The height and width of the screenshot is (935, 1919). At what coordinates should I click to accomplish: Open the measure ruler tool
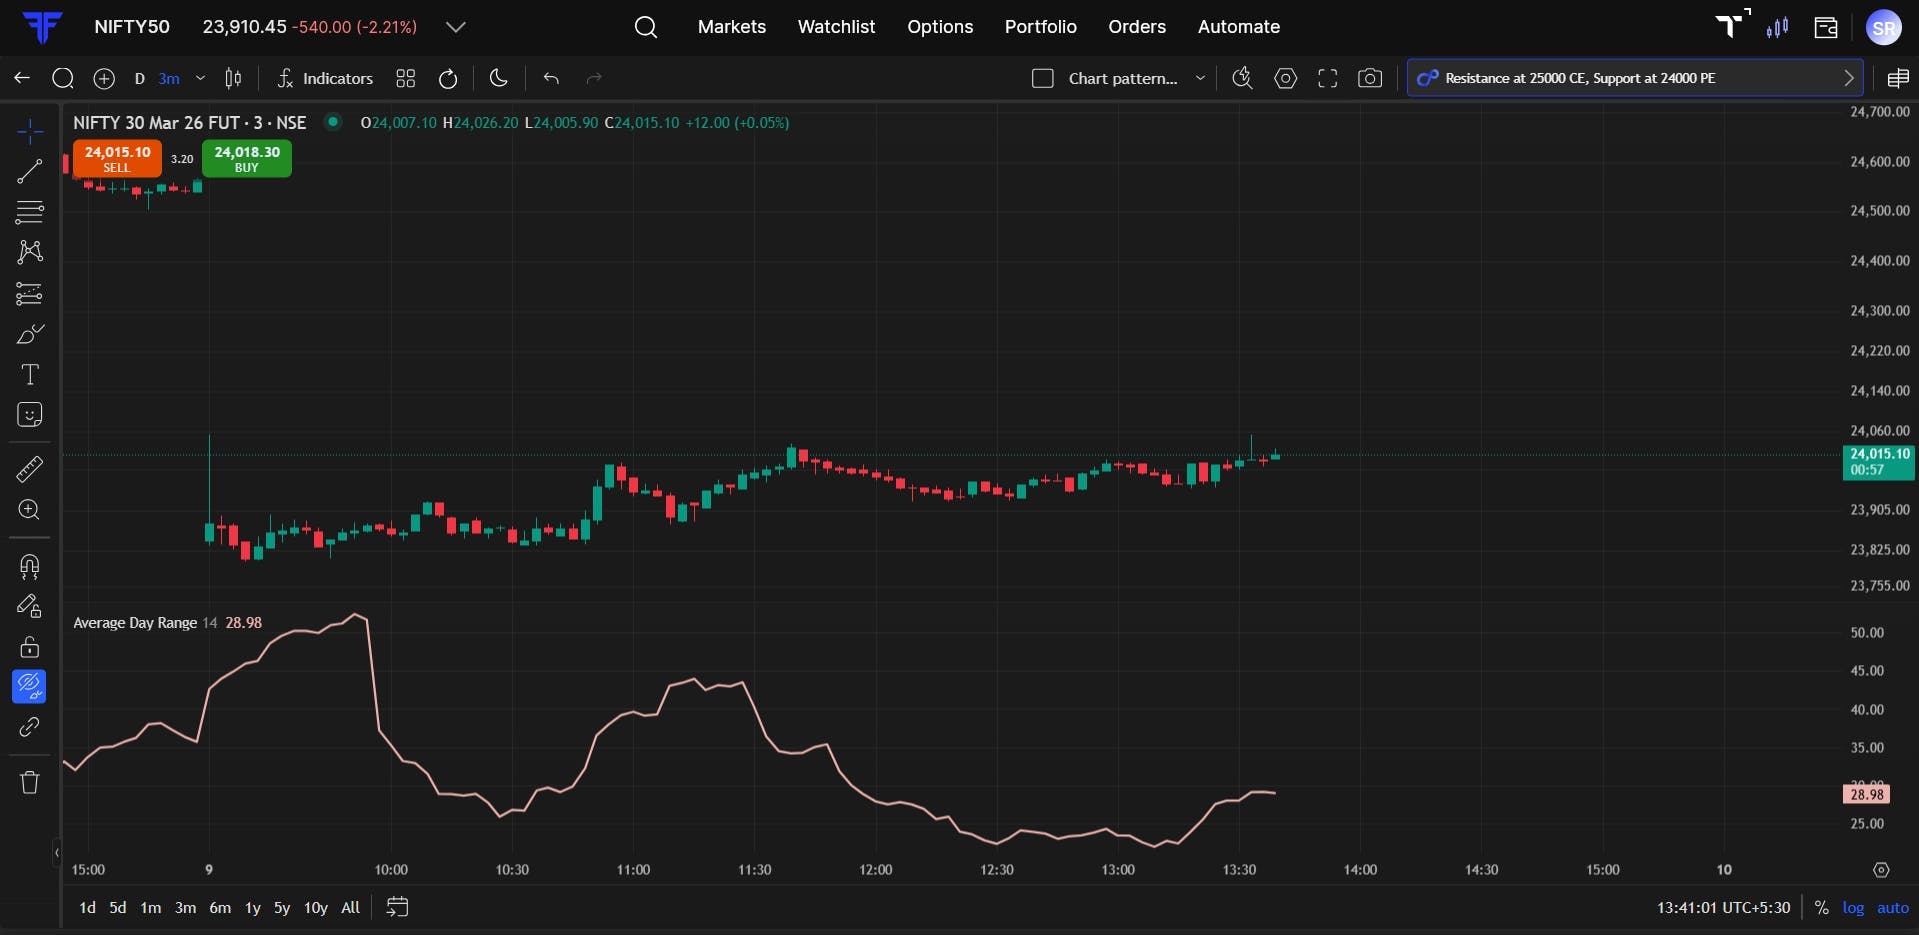coord(29,469)
